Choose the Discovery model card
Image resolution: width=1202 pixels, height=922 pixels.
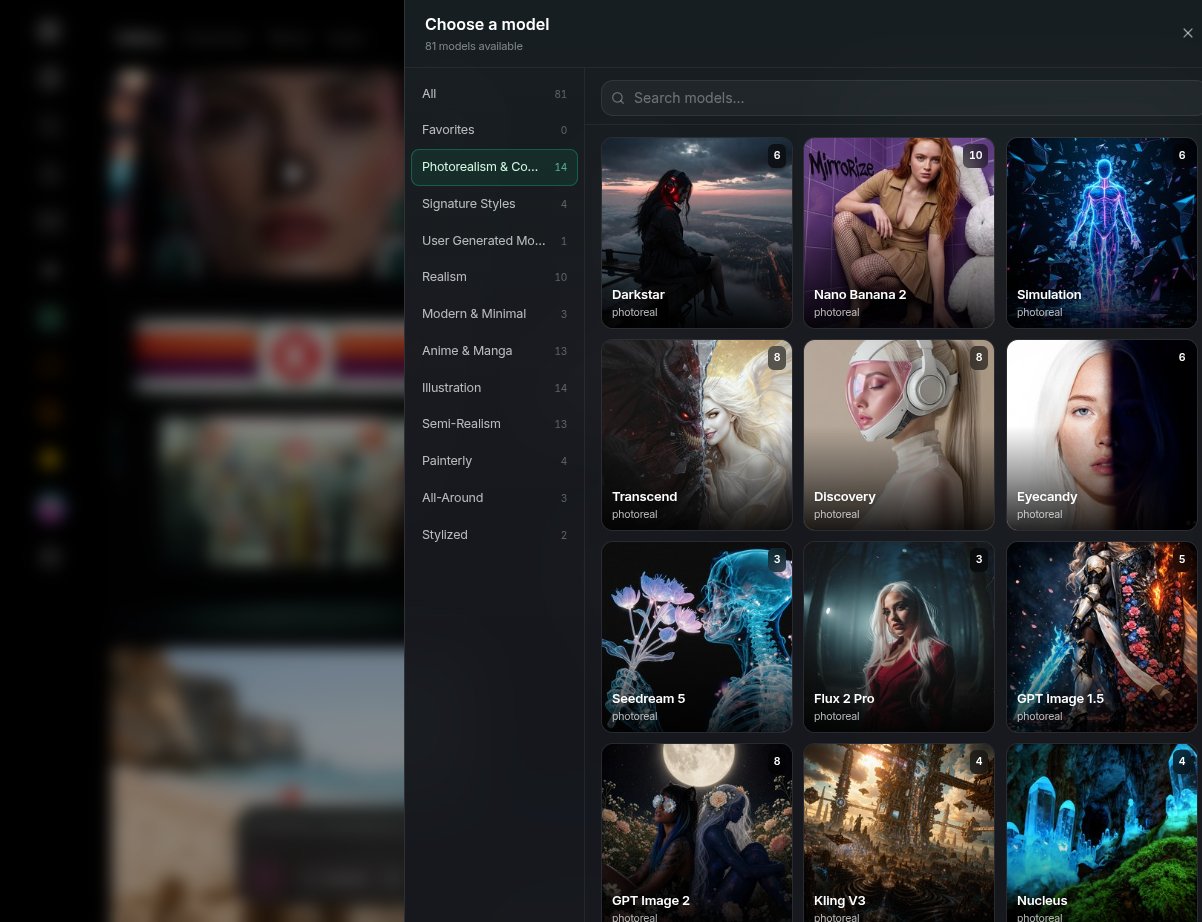(899, 435)
